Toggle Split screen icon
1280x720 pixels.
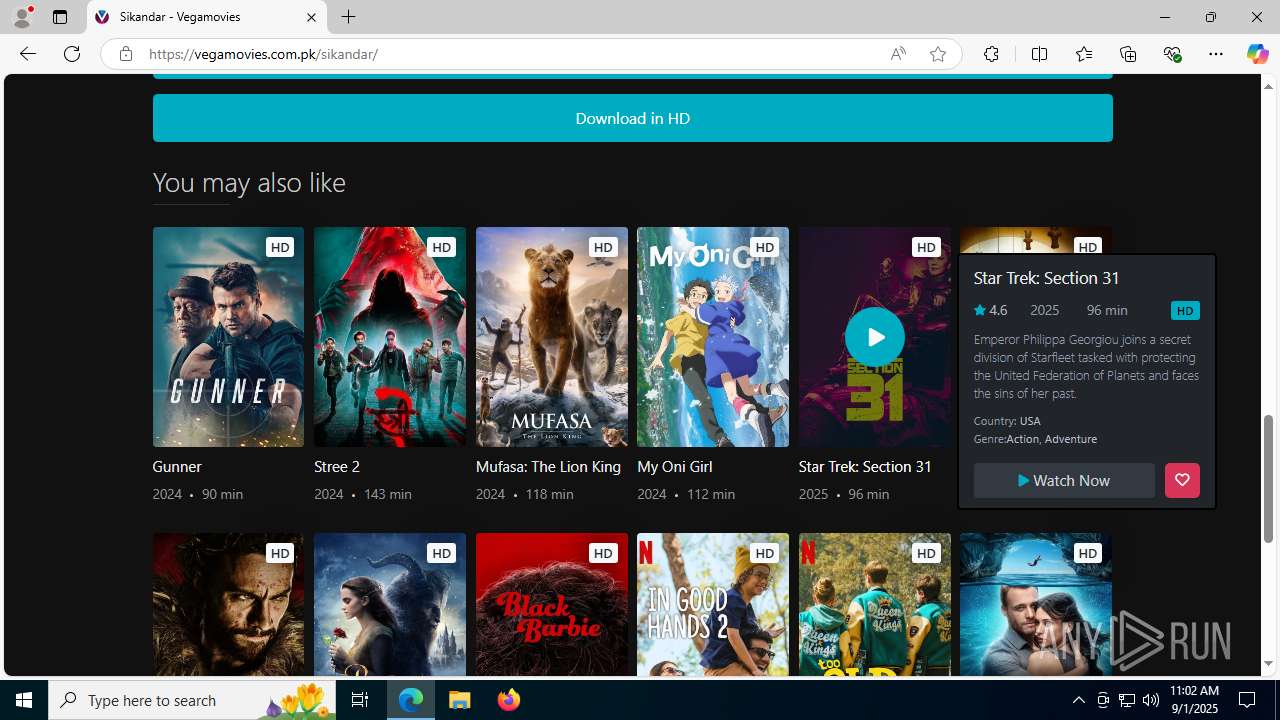coord(1039,54)
